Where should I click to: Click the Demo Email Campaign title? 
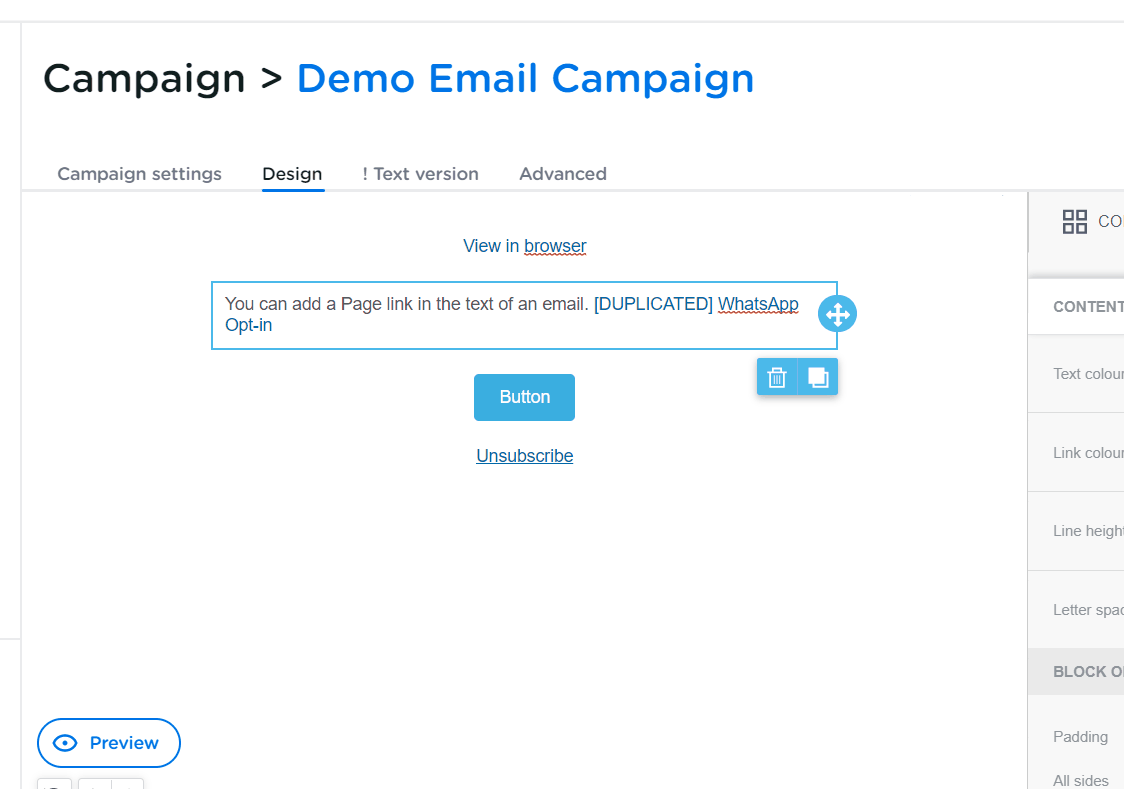(525, 79)
